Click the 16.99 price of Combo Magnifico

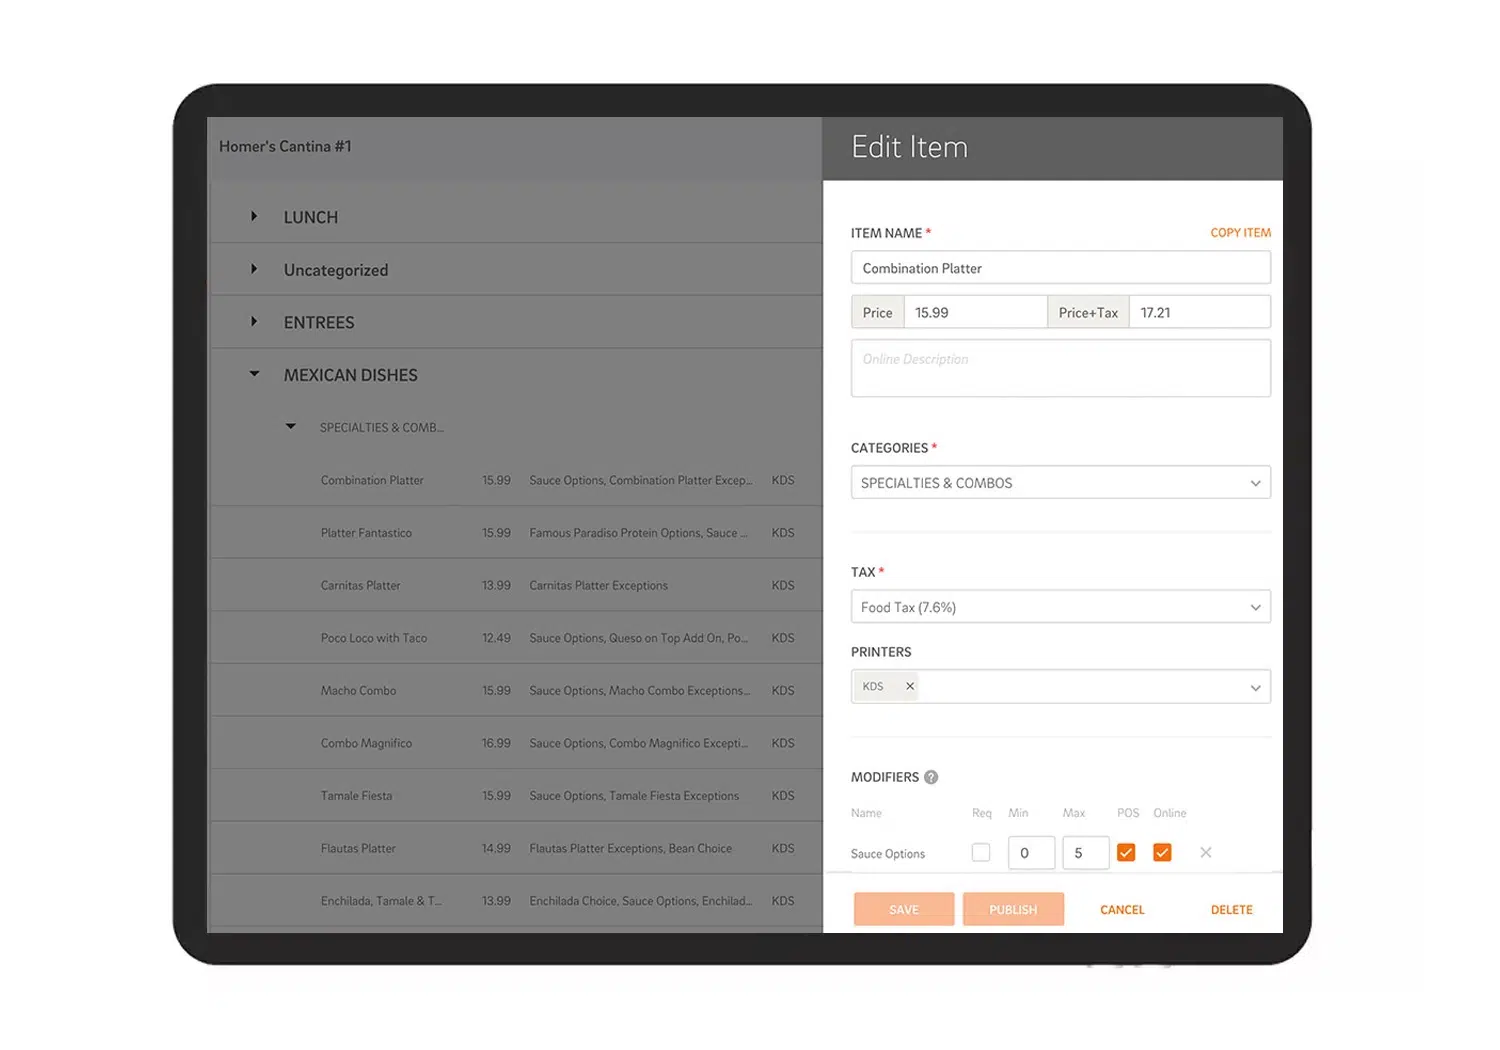(x=496, y=743)
